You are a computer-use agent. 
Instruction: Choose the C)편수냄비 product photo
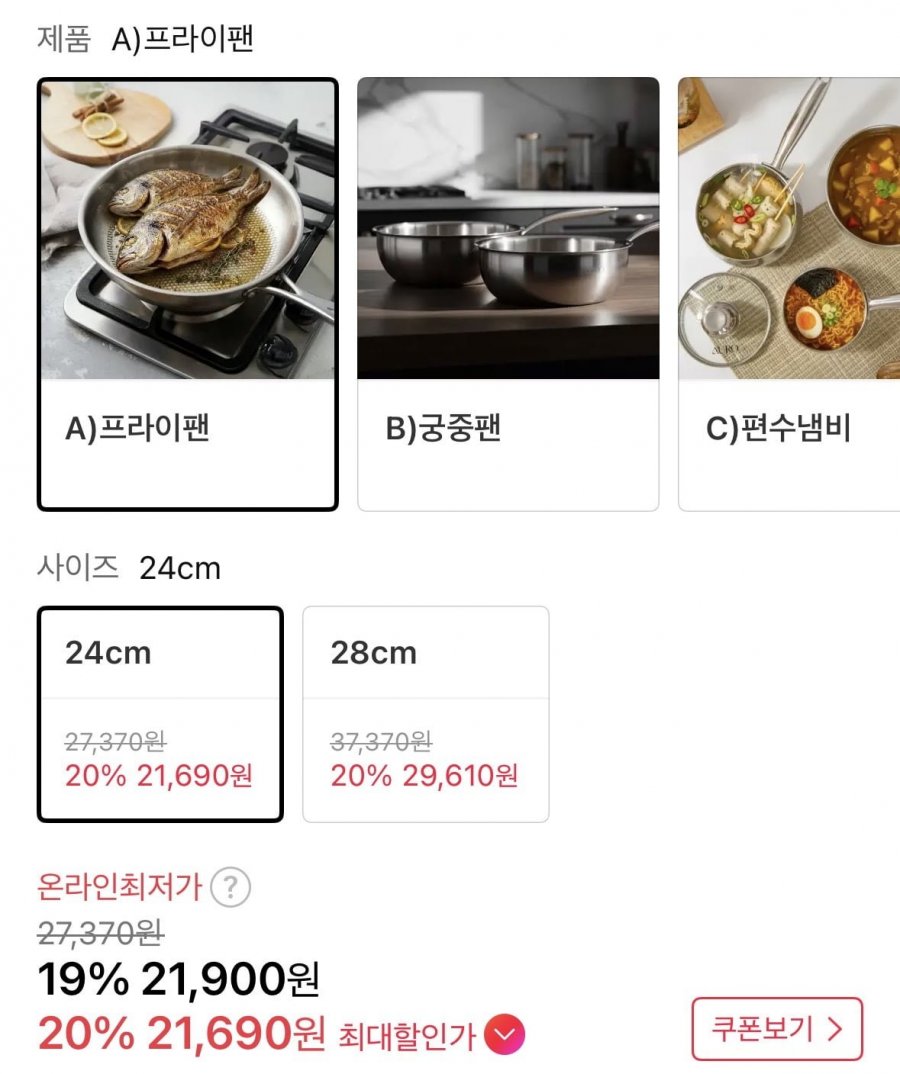click(789, 229)
